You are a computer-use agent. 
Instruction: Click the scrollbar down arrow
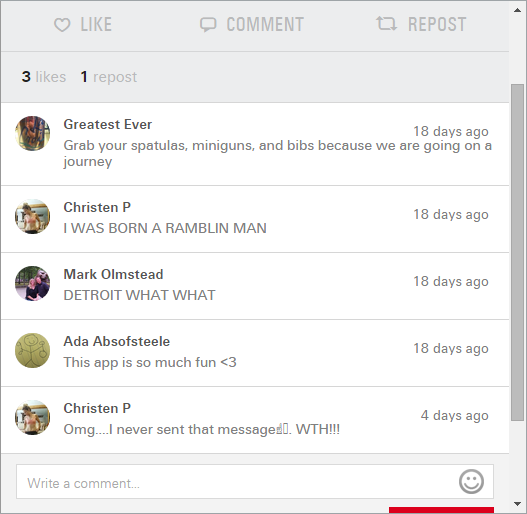pos(518,504)
